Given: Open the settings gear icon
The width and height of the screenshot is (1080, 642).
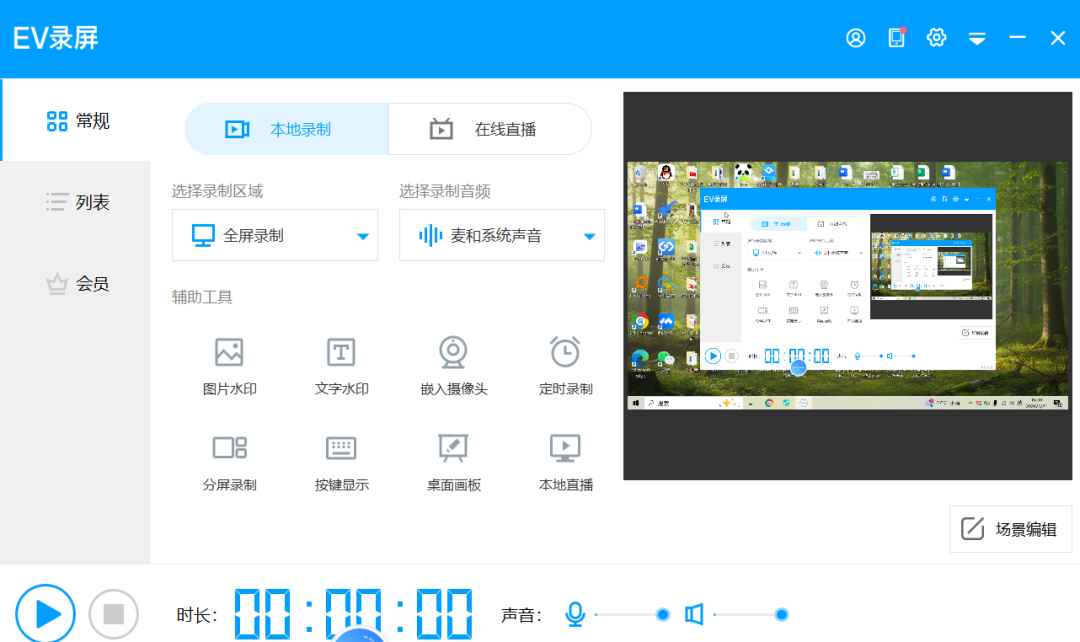Looking at the screenshot, I should pyautogui.click(x=936, y=37).
